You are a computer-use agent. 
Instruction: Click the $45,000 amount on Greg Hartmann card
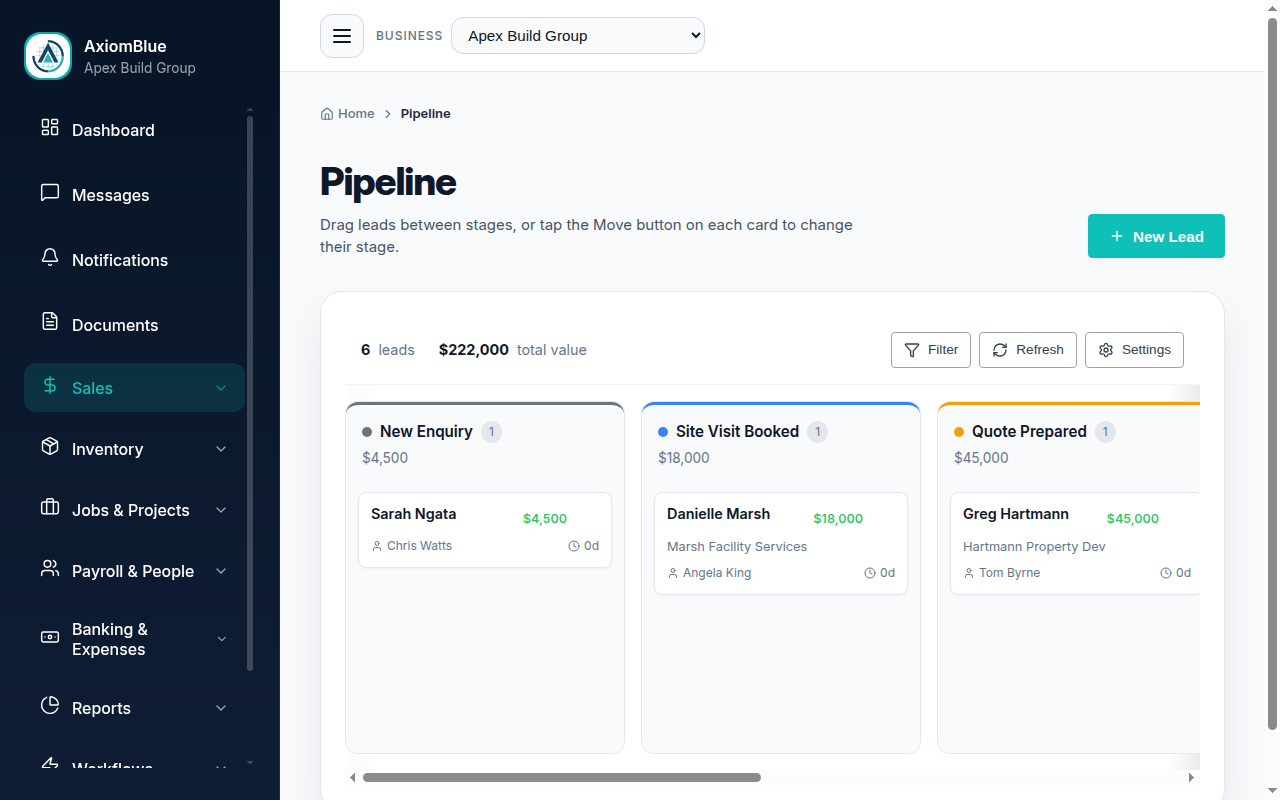pos(1133,519)
